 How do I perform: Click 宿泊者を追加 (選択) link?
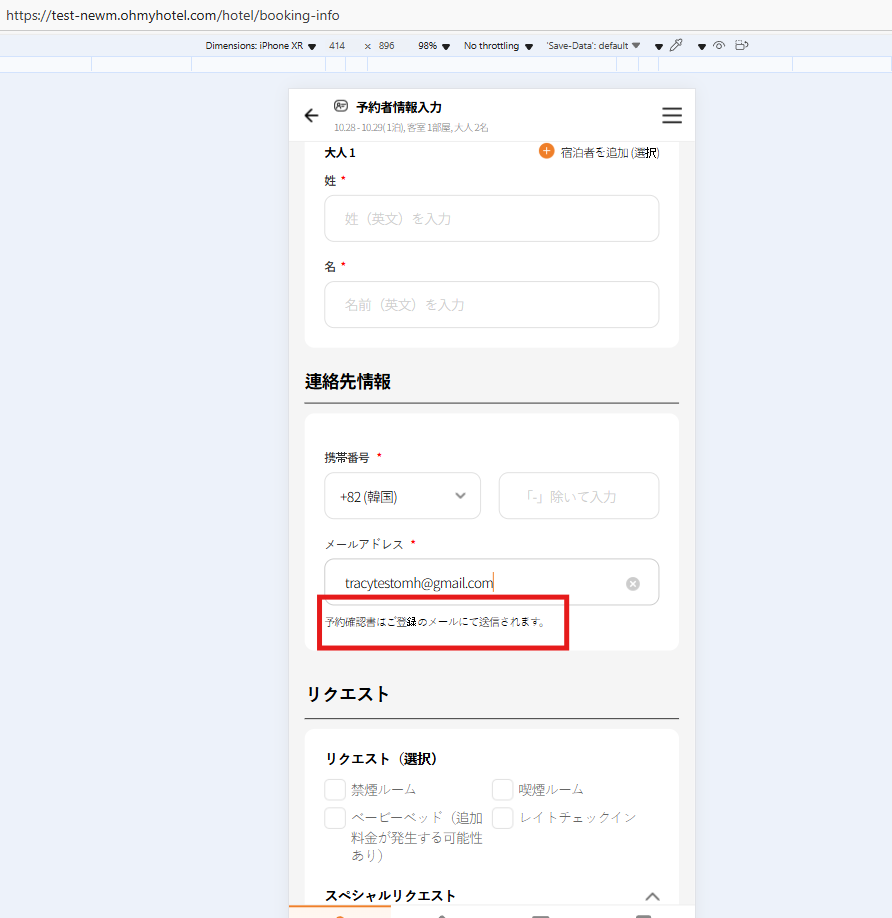(610, 152)
